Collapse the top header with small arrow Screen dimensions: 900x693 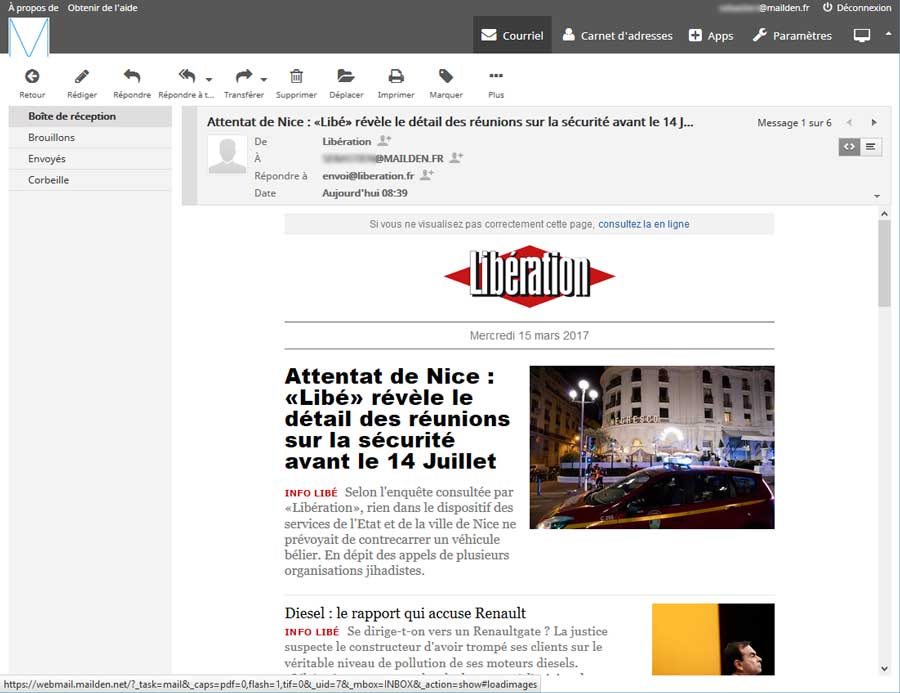click(889, 34)
